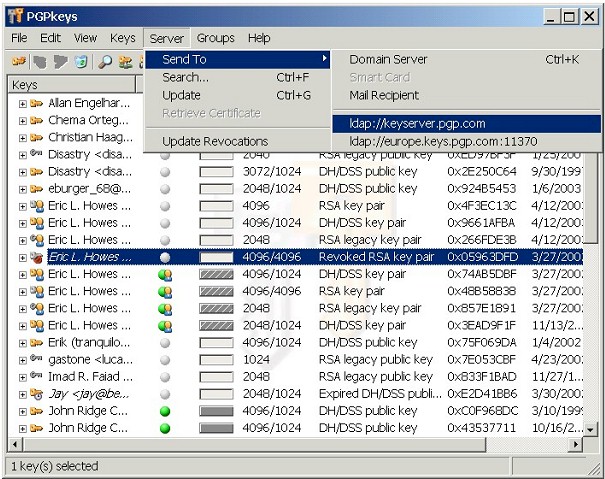Click key icon beside Christian Haag… entry

pyautogui.click(x=36, y=137)
